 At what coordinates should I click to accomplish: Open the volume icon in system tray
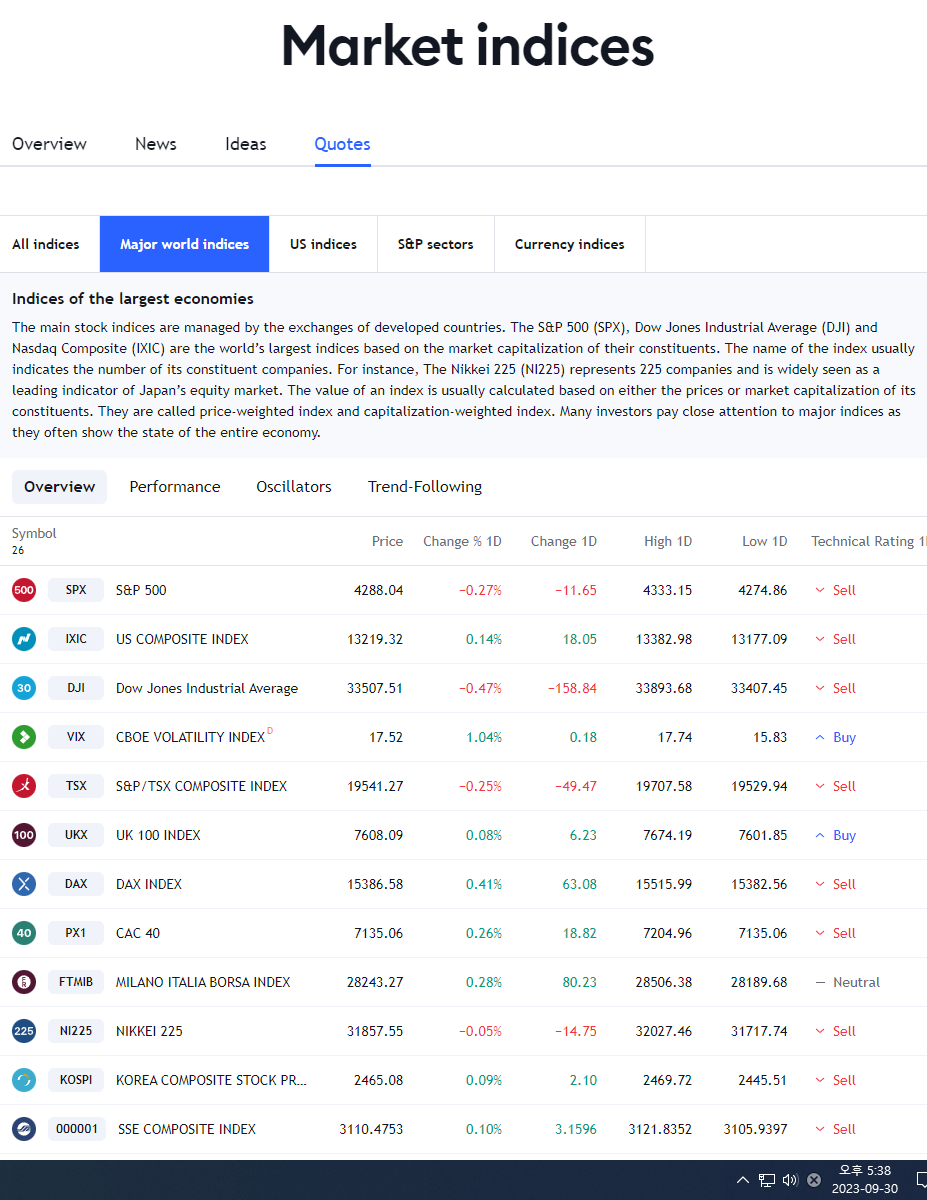point(790,1180)
